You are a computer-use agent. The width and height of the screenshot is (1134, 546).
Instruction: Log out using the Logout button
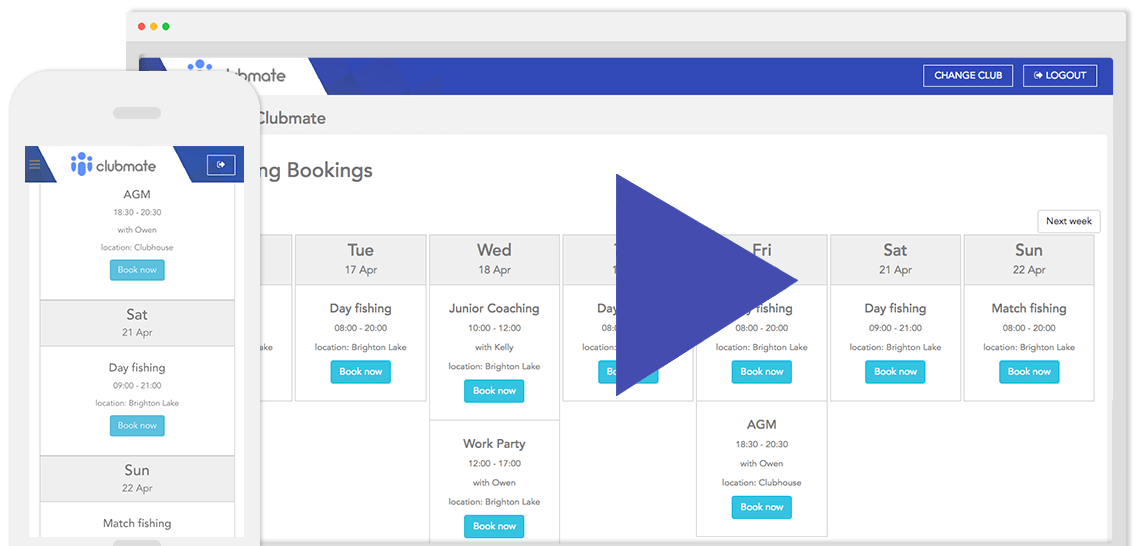click(x=1060, y=75)
